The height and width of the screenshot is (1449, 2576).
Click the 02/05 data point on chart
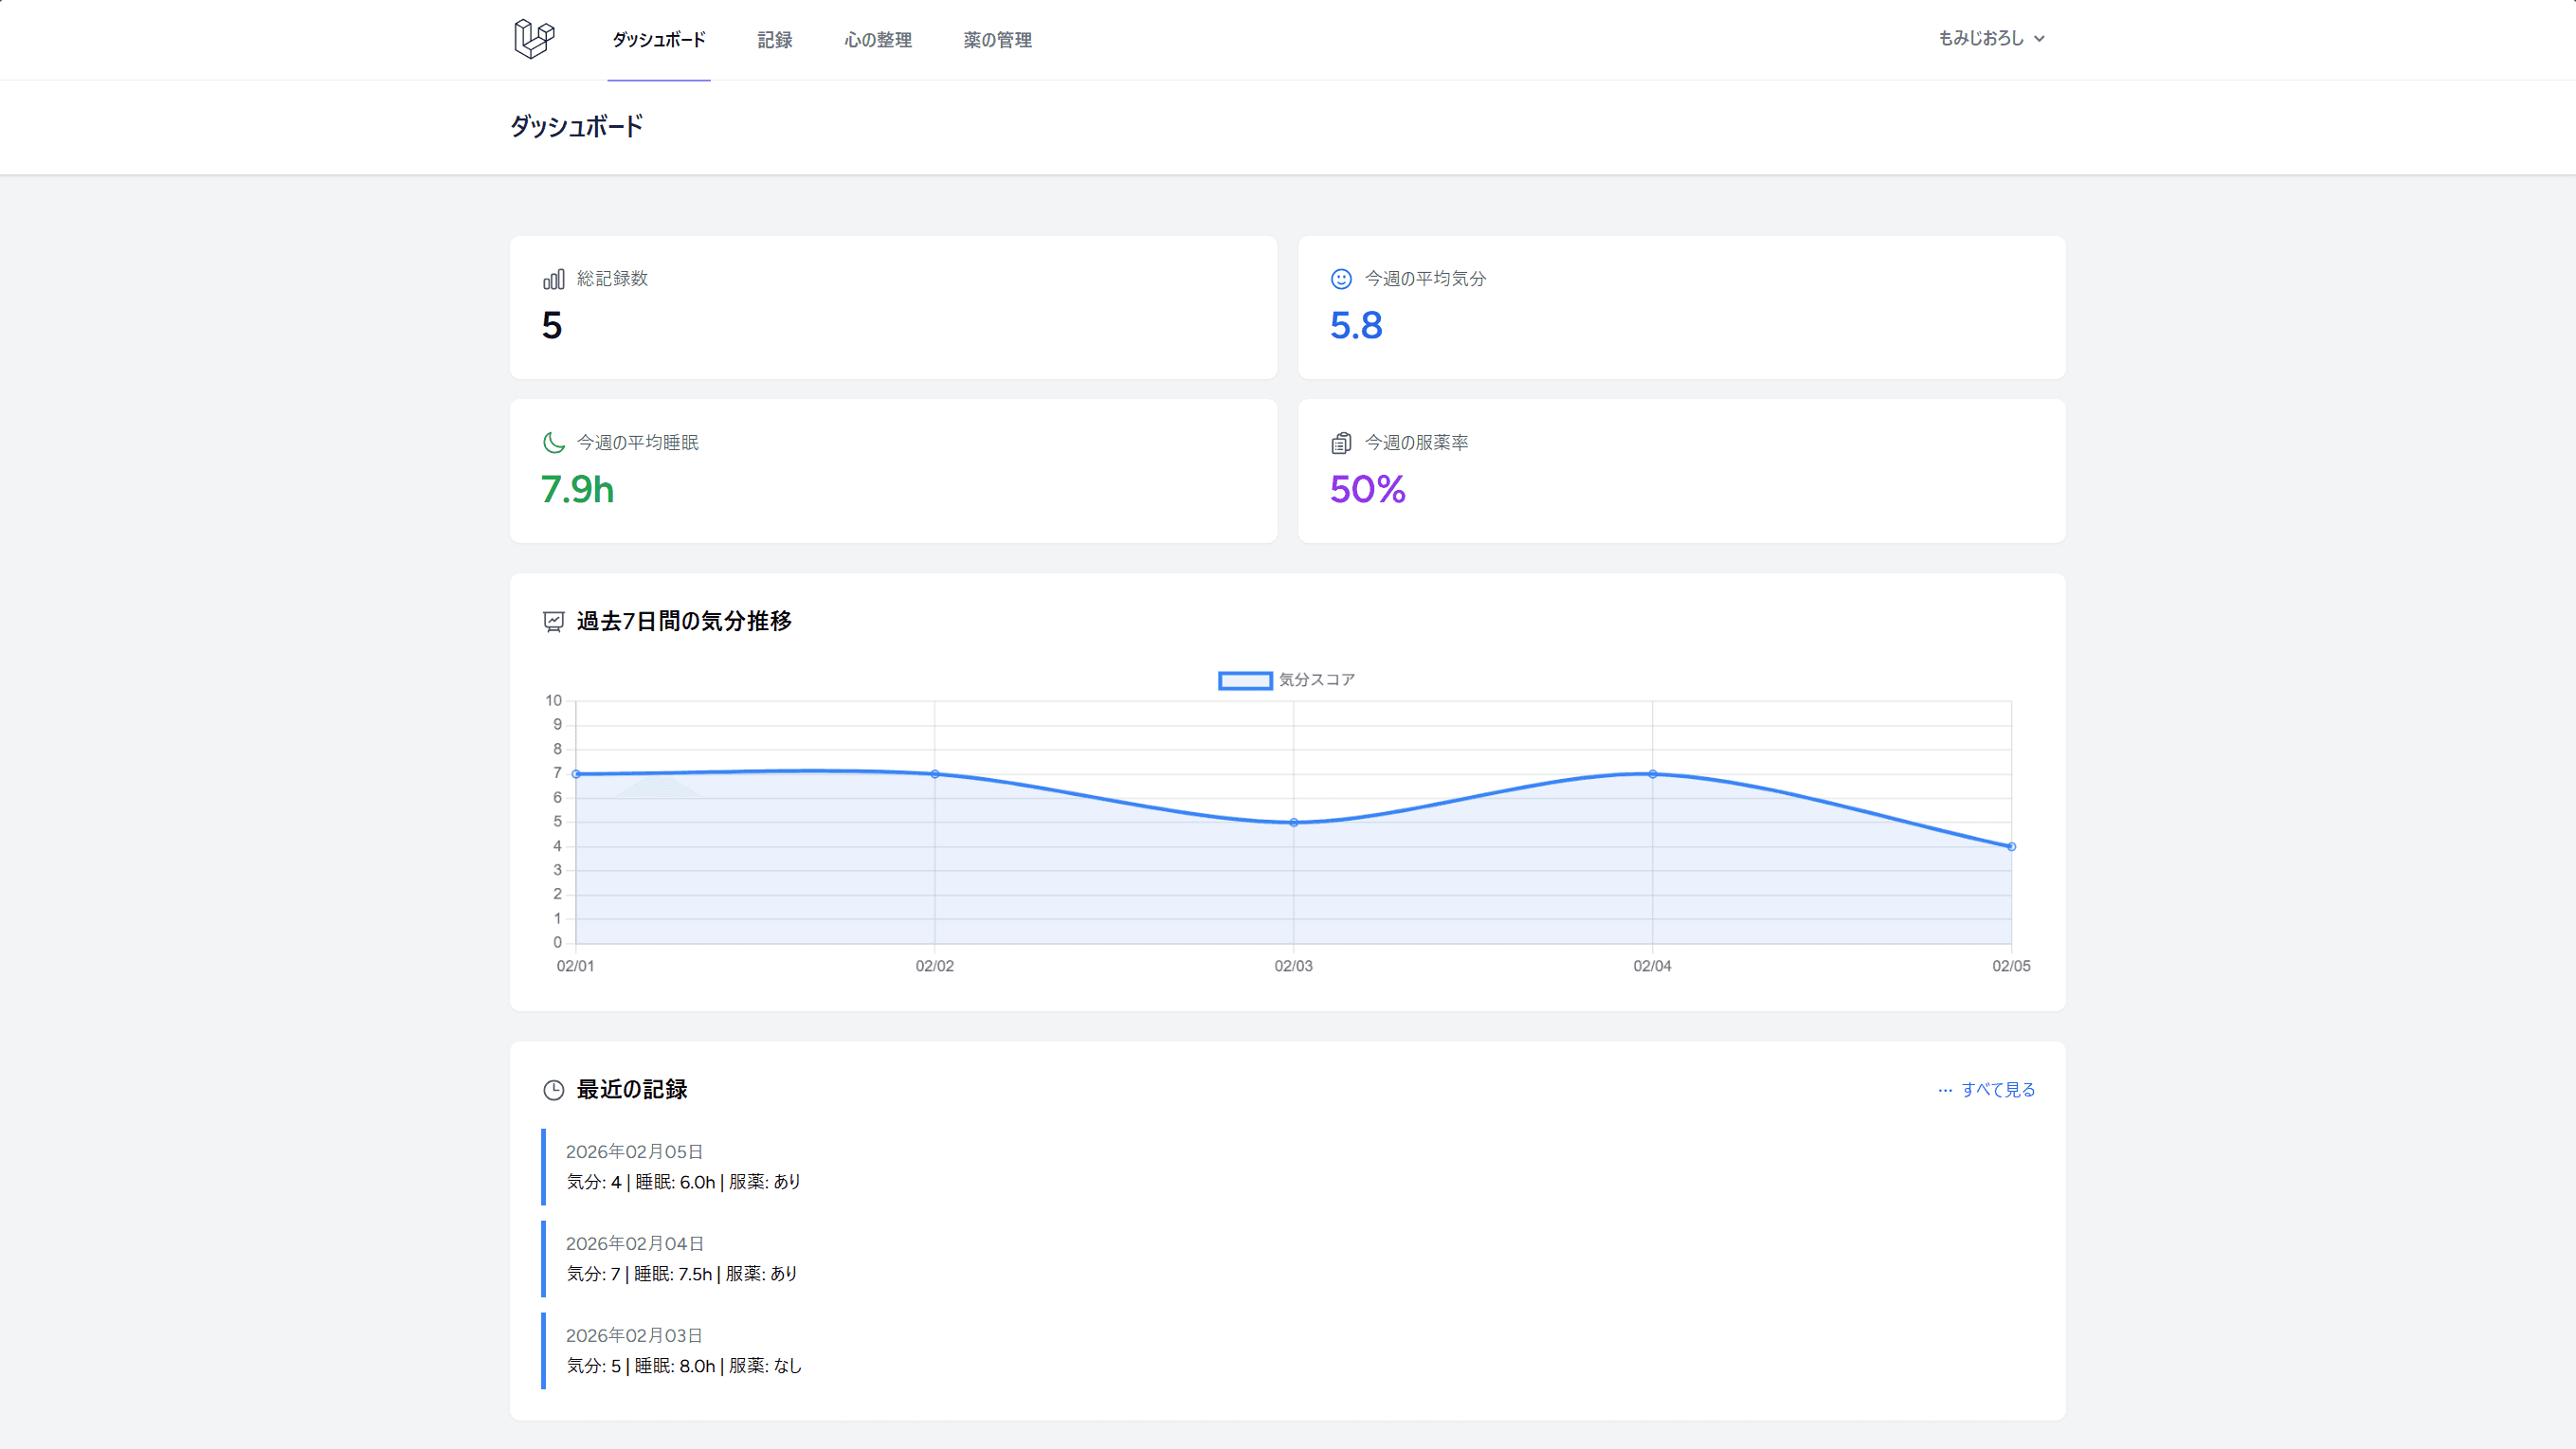pos(2010,846)
